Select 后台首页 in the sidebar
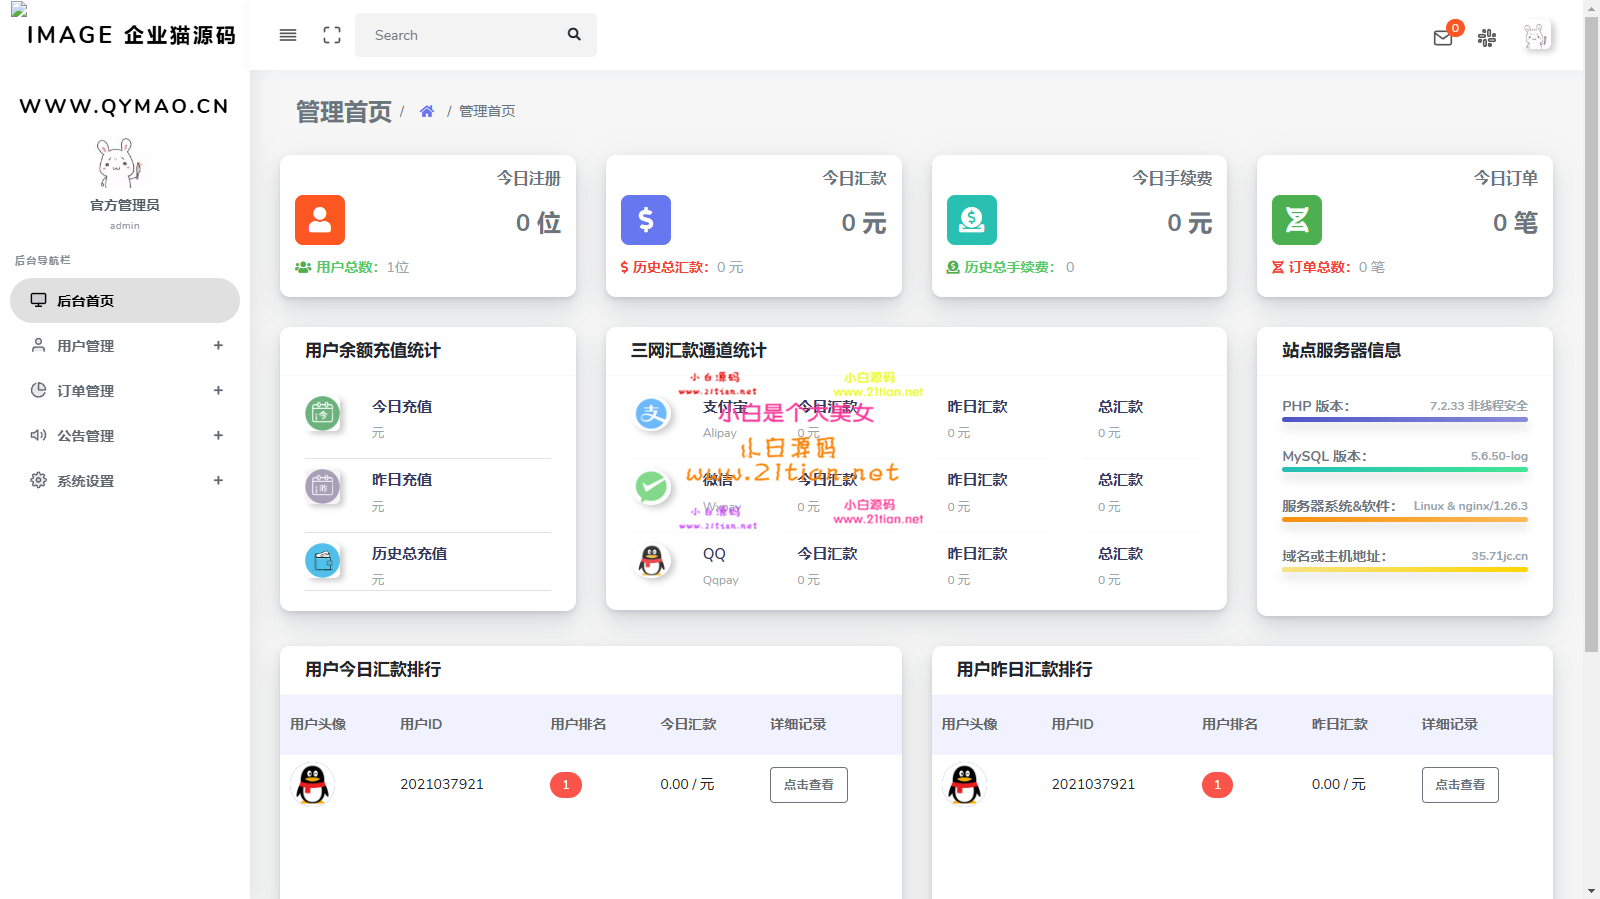Viewport: 1600px width, 899px height. click(x=125, y=301)
